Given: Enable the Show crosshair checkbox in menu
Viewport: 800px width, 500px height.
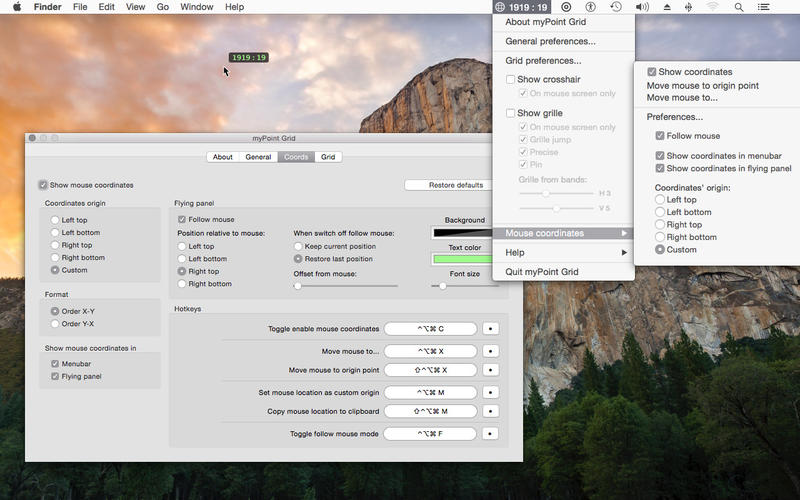Looking at the screenshot, I should [x=511, y=79].
